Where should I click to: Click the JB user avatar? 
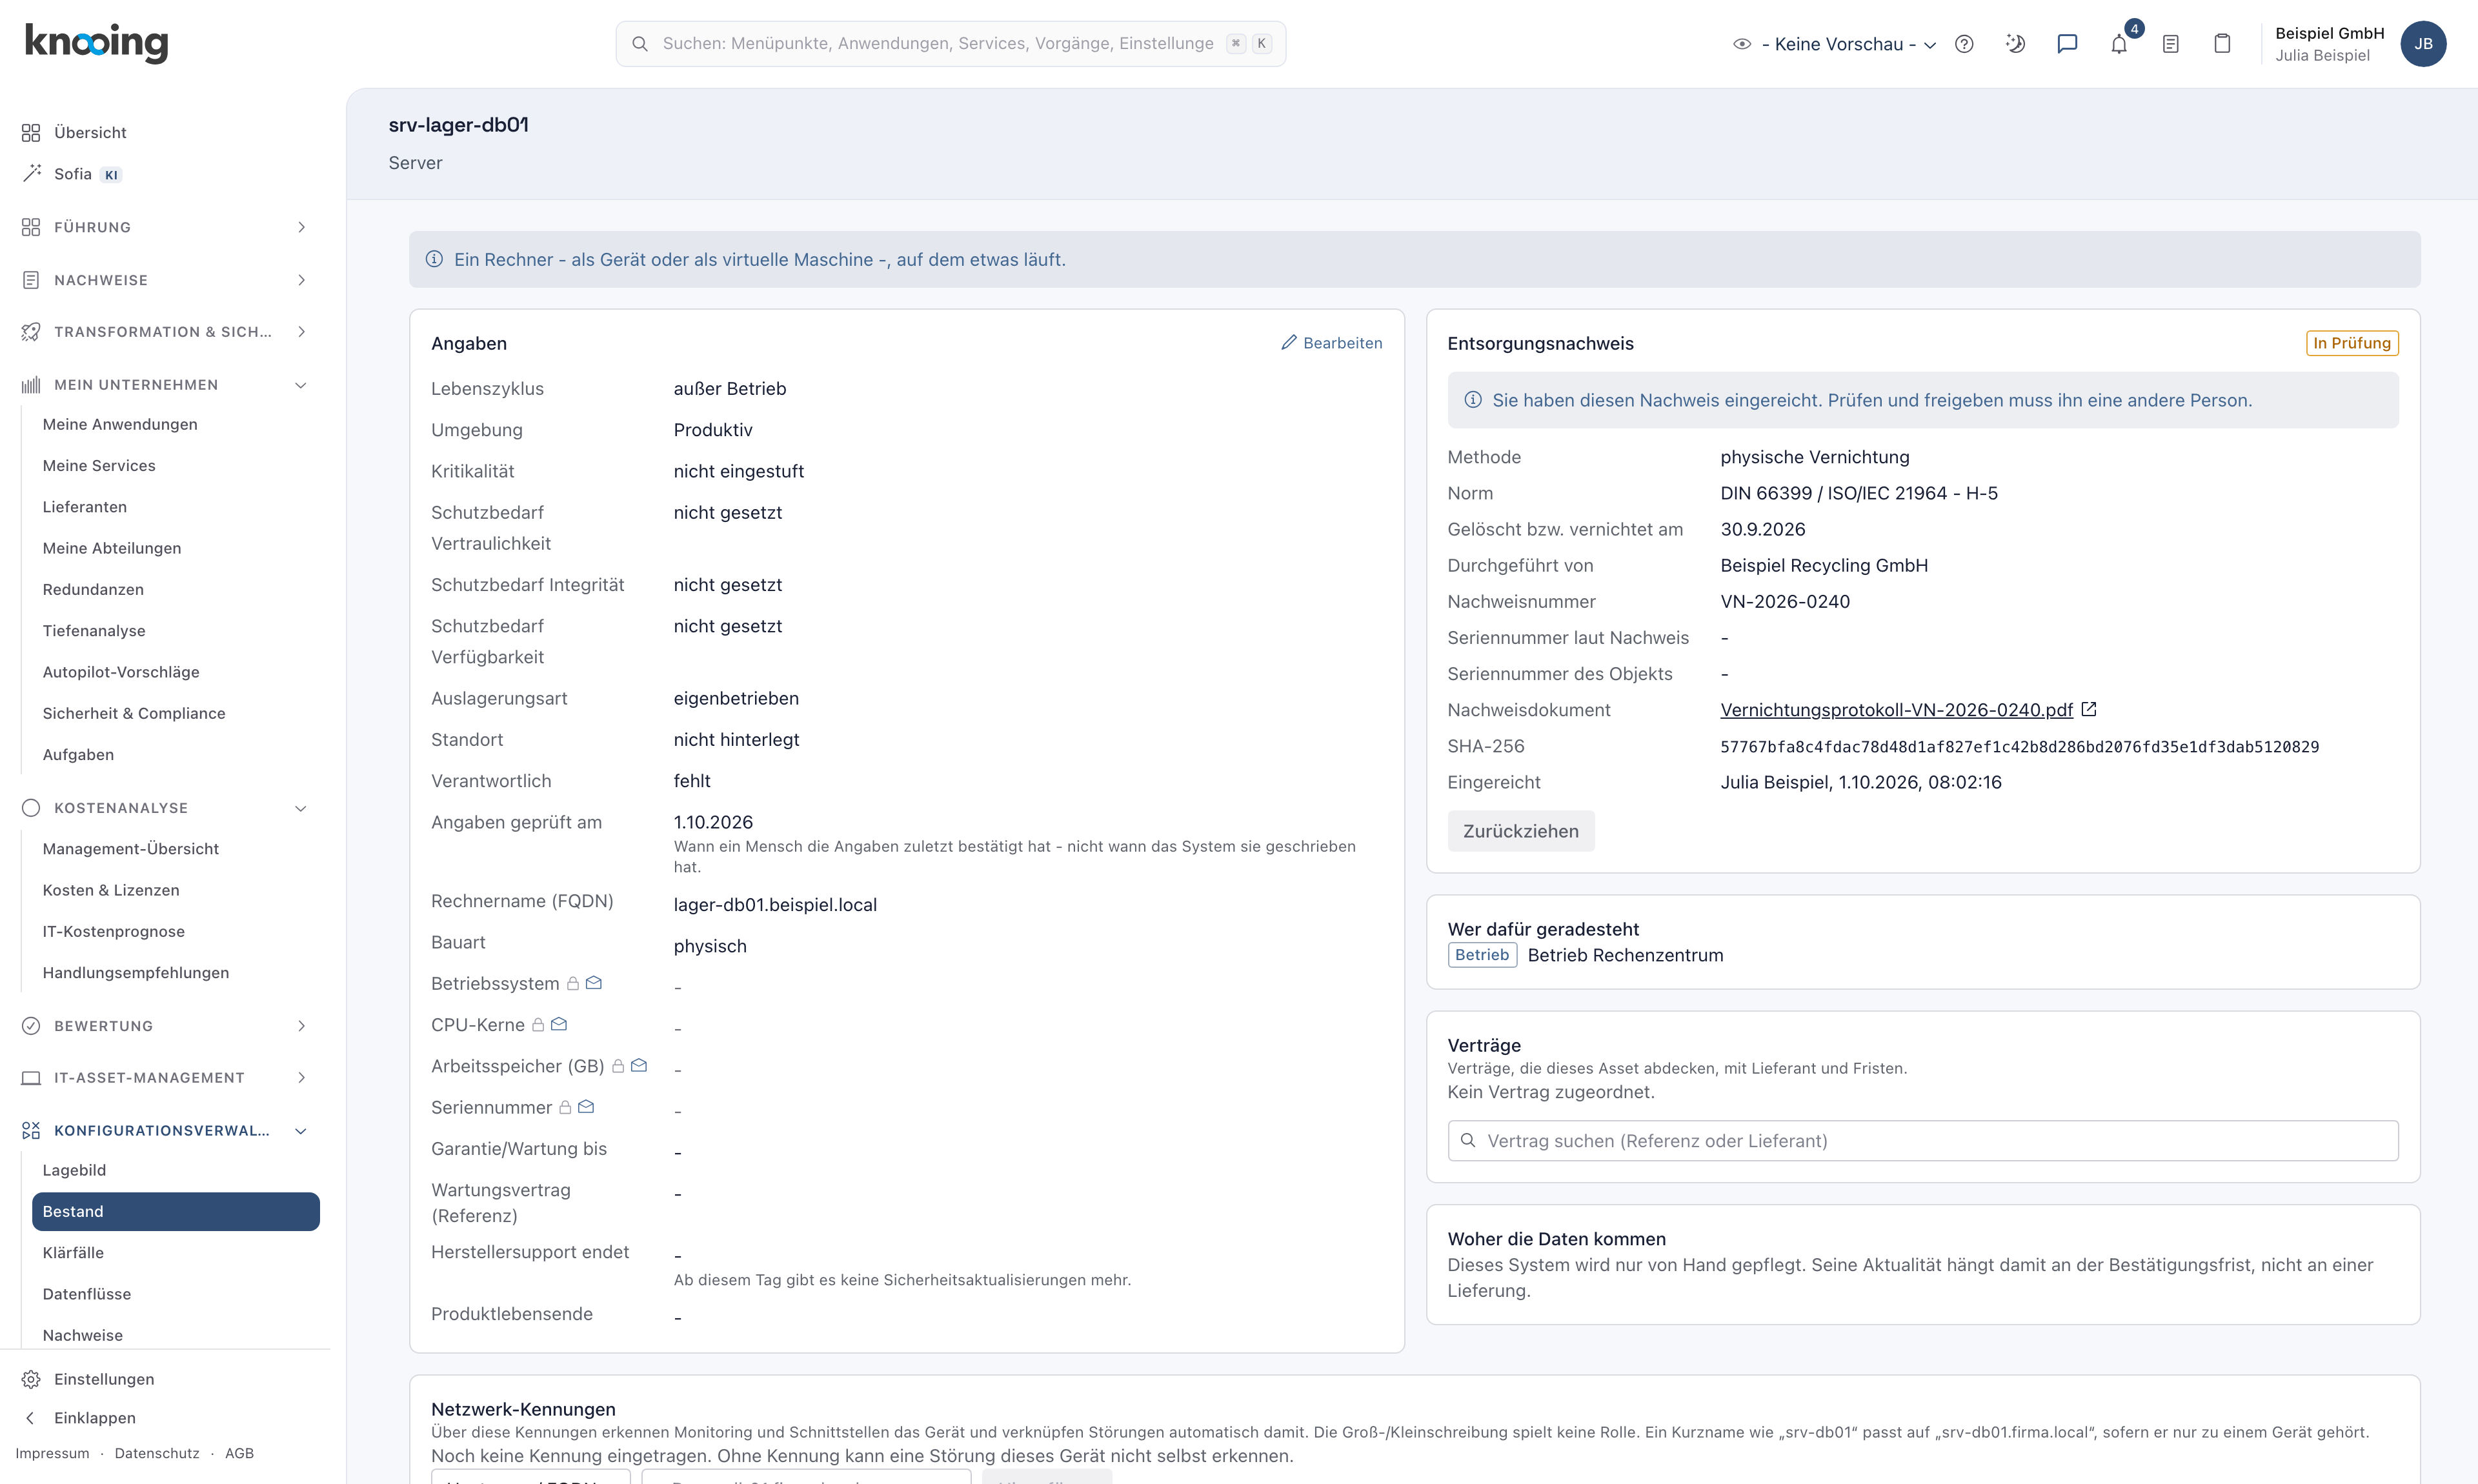coord(2423,44)
